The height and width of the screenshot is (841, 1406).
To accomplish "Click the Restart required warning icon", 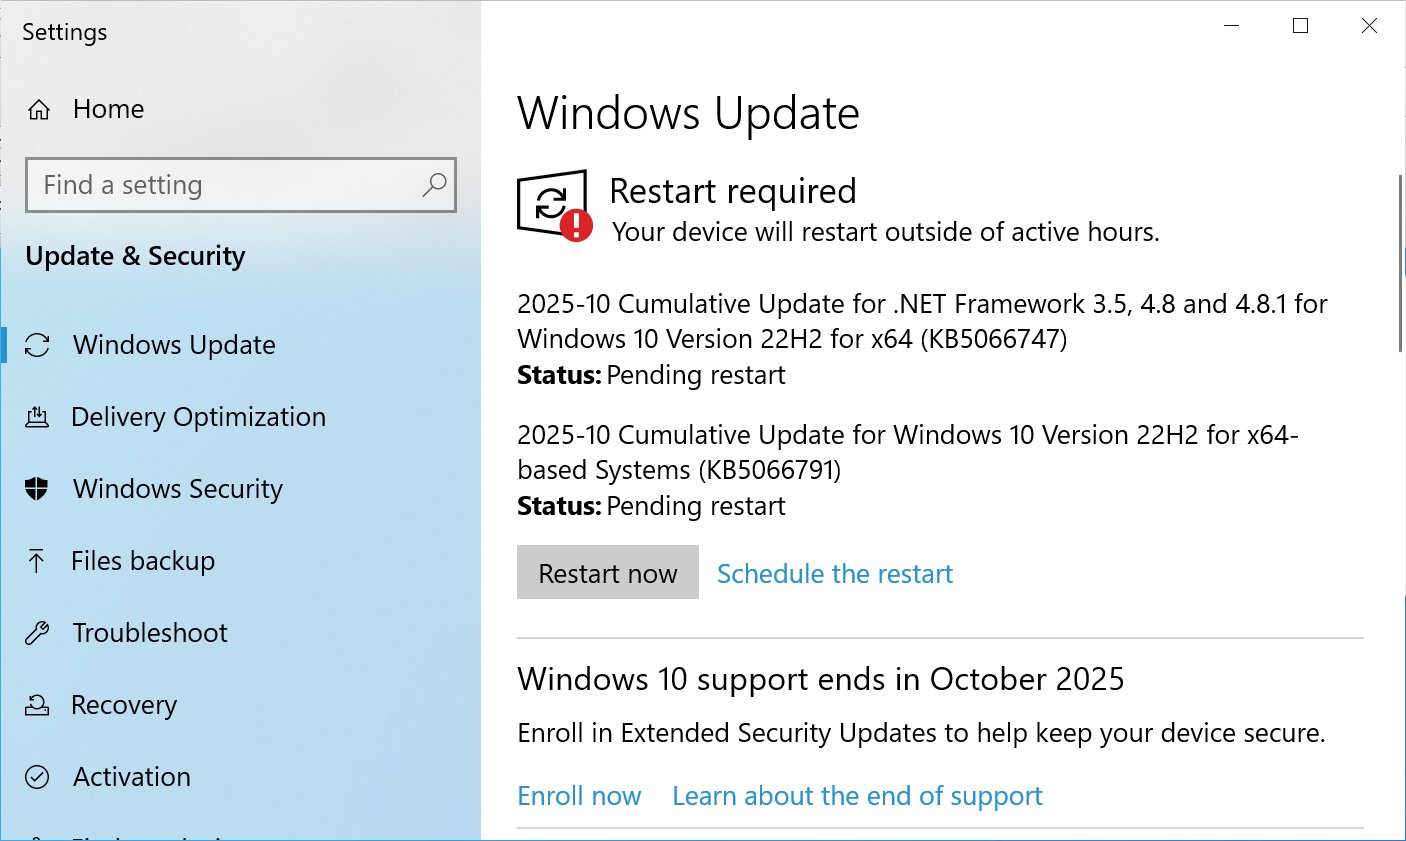I will click(551, 204).
